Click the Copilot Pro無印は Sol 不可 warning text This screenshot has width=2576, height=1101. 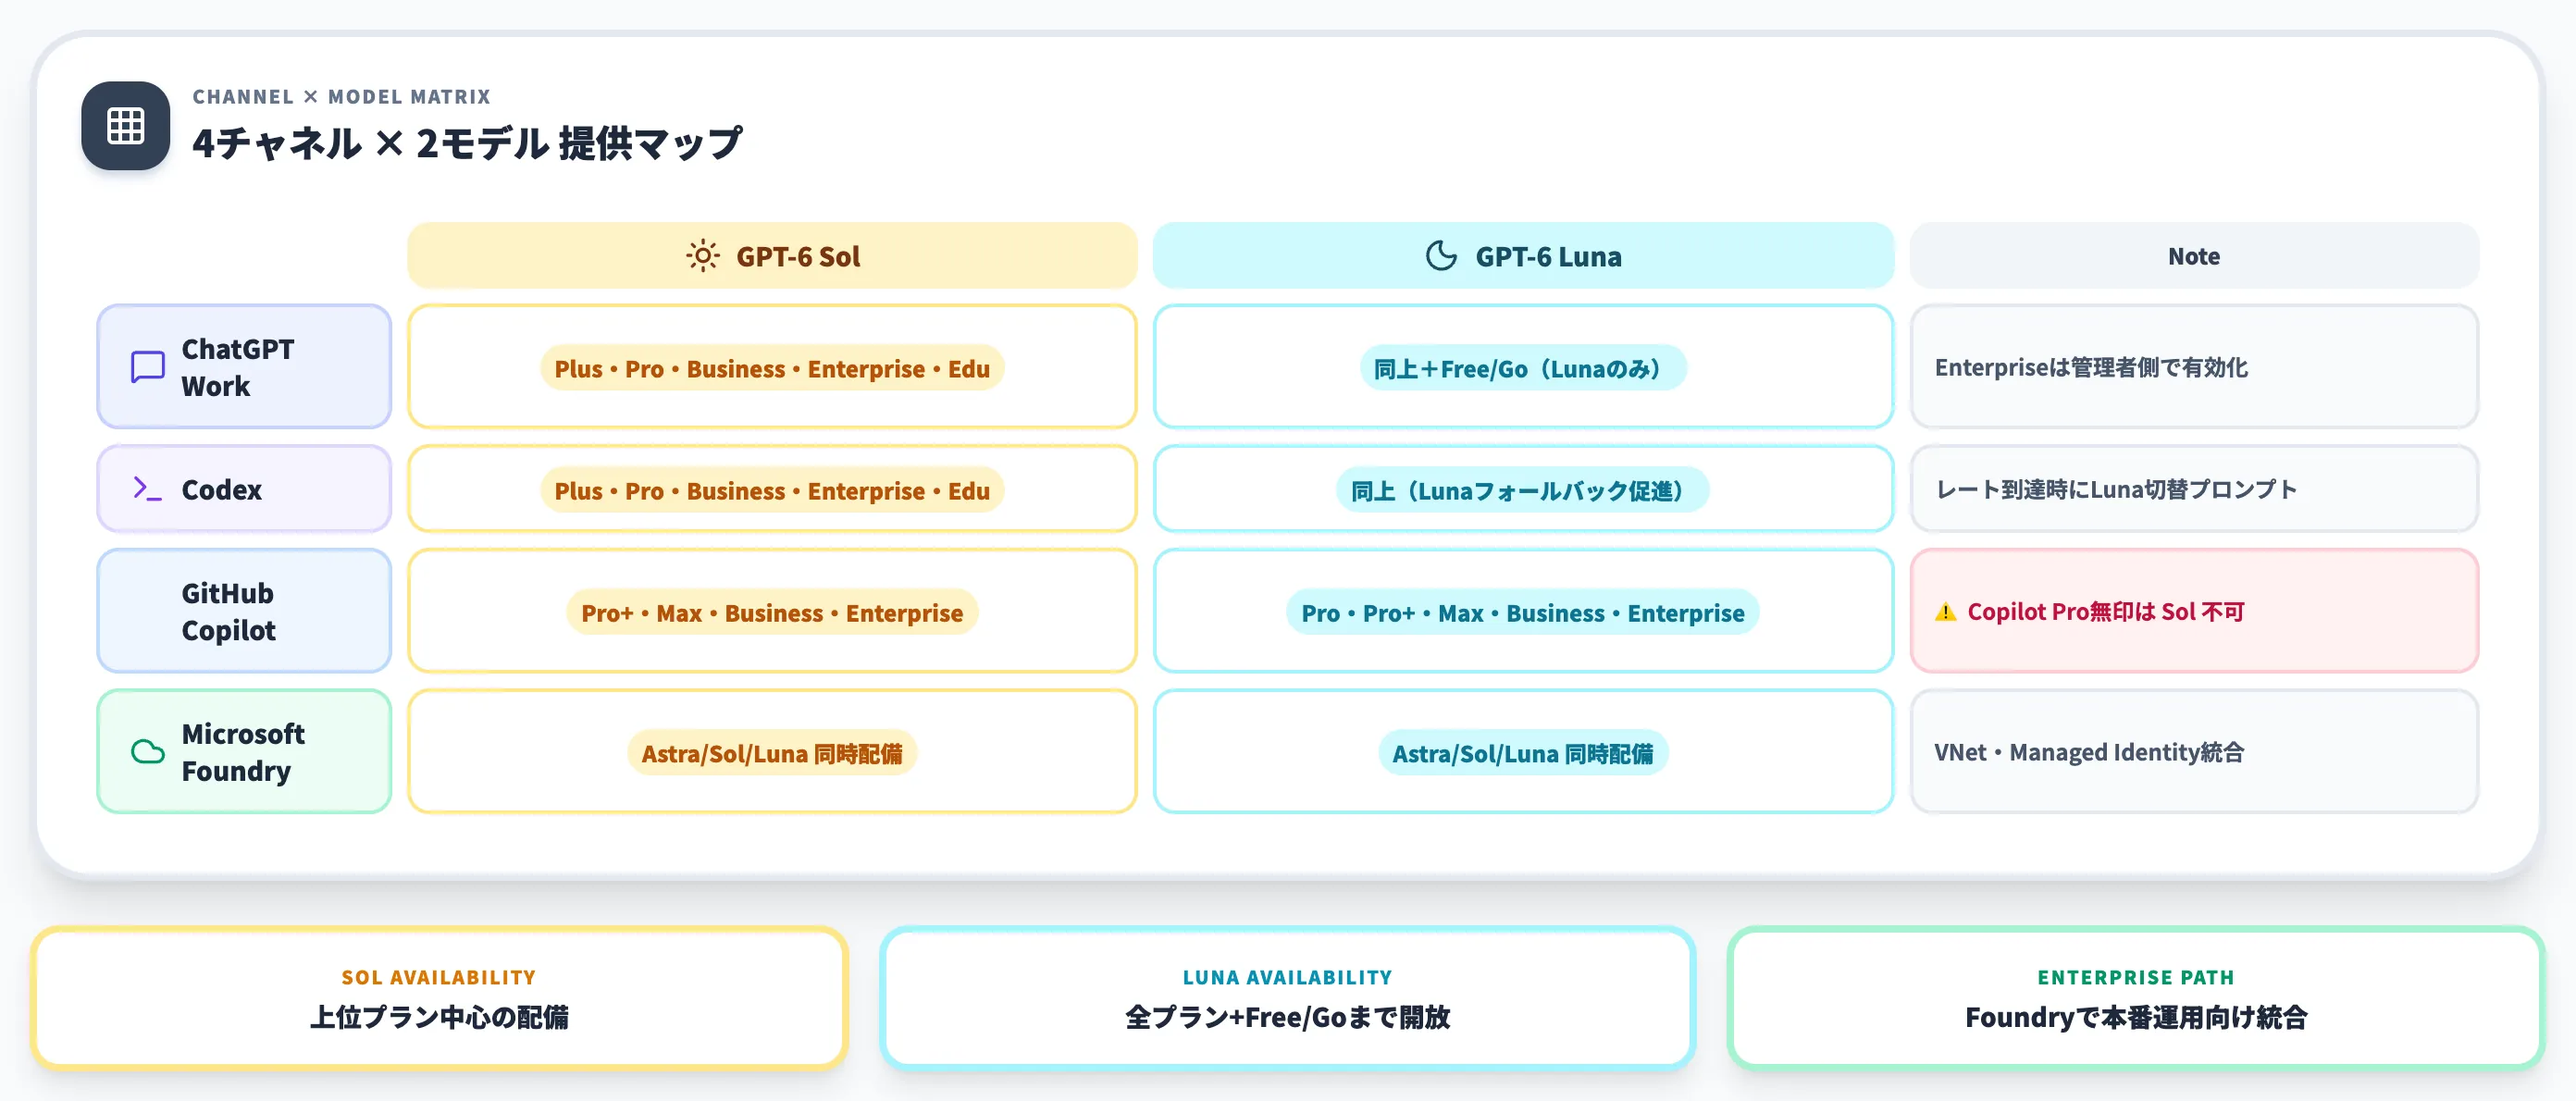[x=2106, y=612]
